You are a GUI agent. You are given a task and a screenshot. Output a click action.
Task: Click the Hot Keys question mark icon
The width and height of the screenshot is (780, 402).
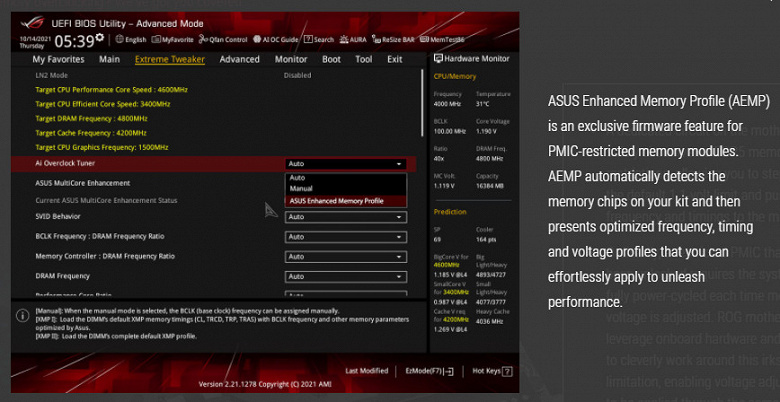pyautogui.click(x=507, y=371)
